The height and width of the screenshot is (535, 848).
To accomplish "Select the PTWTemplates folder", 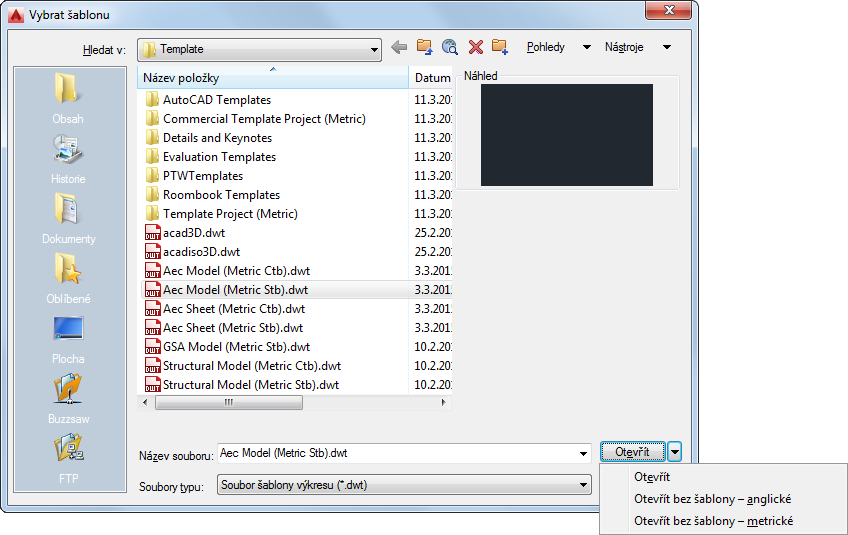I will pos(194,175).
